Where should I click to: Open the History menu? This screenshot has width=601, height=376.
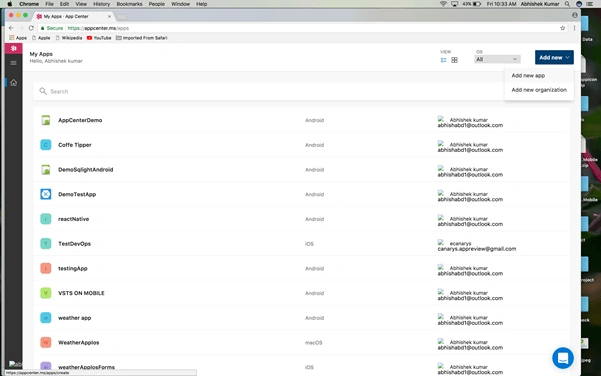click(101, 4)
